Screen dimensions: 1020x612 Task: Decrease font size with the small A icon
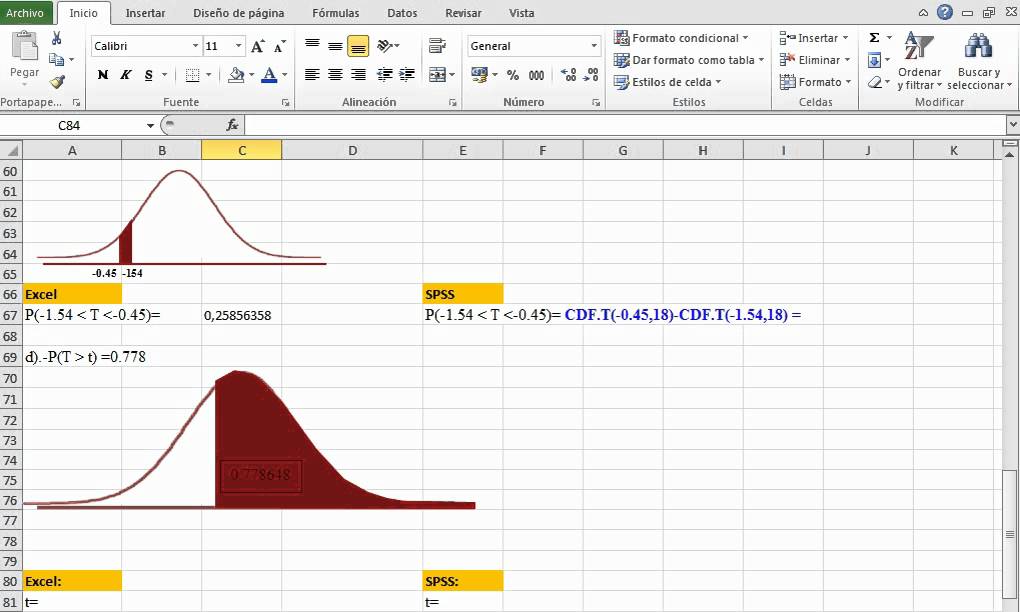click(x=279, y=46)
